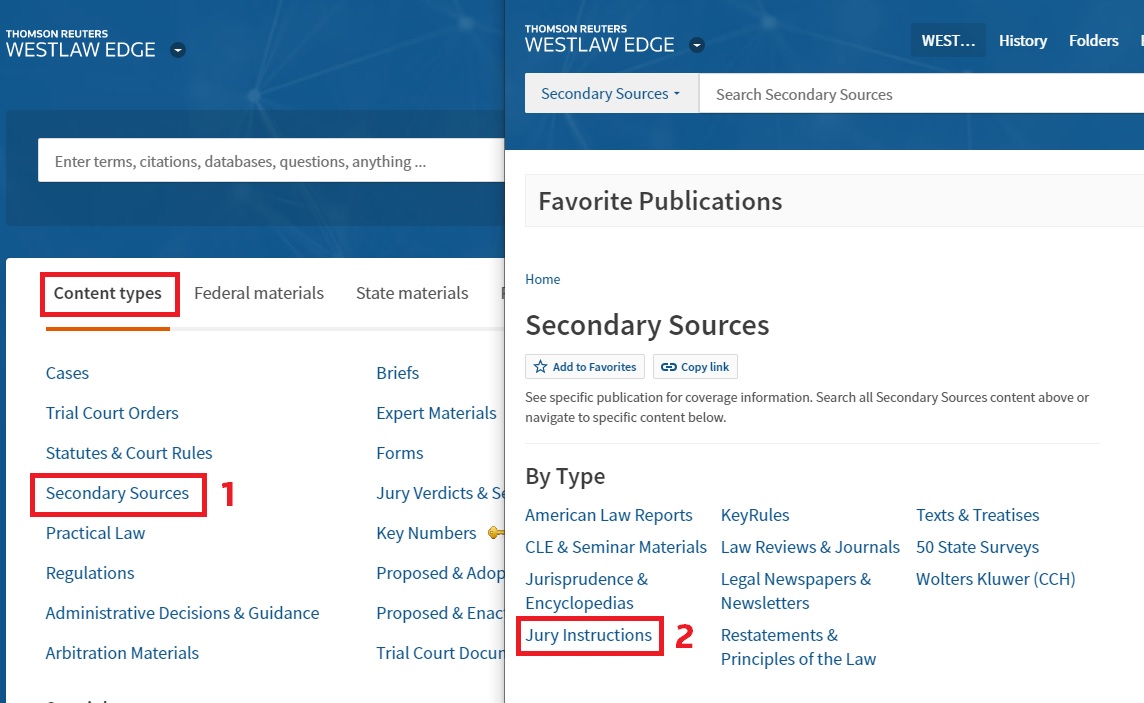The height and width of the screenshot is (703, 1144).
Task: Focus the main 'Enter terms, citations' search box
Action: [x=270, y=161]
